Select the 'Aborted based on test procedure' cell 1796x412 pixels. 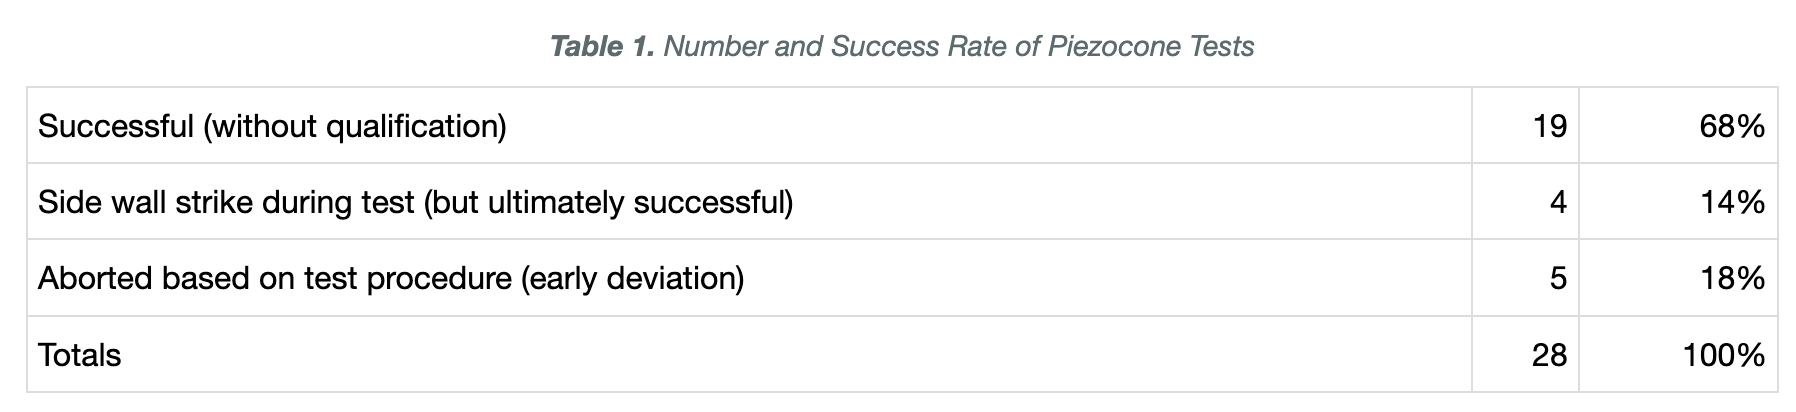coord(749,278)
